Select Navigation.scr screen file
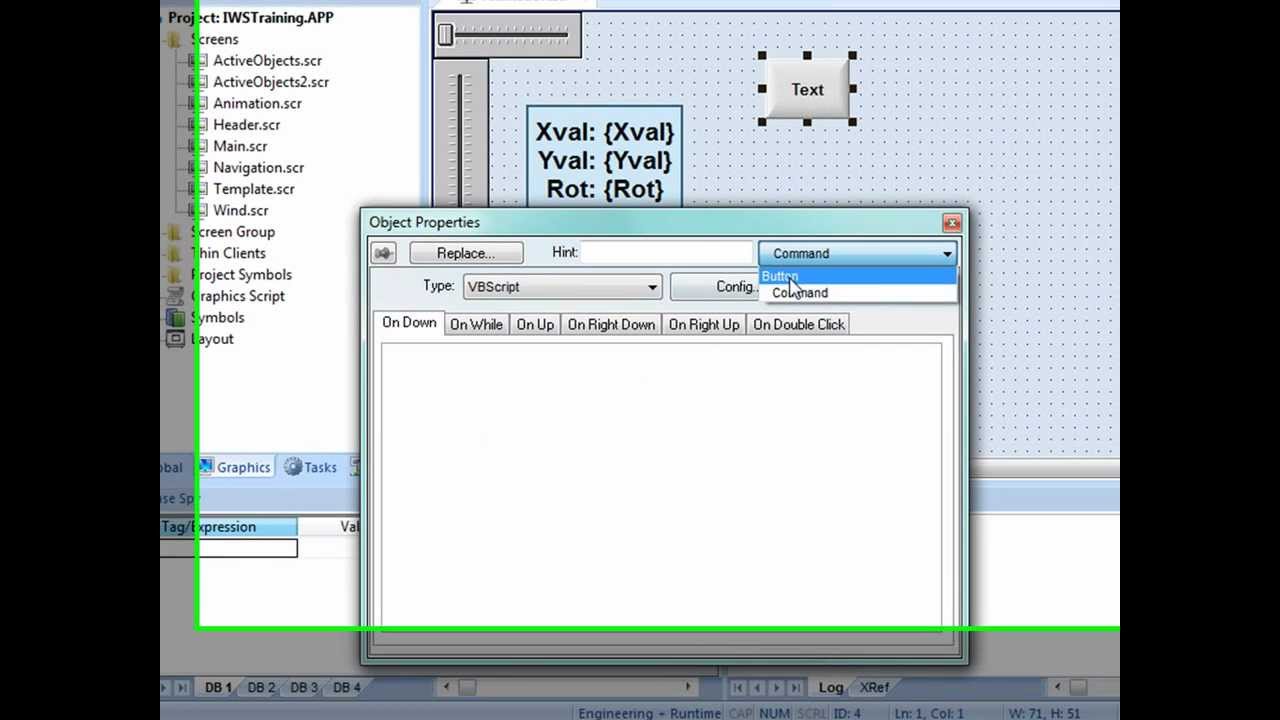The image size is (1280, 720). (258, 168)
